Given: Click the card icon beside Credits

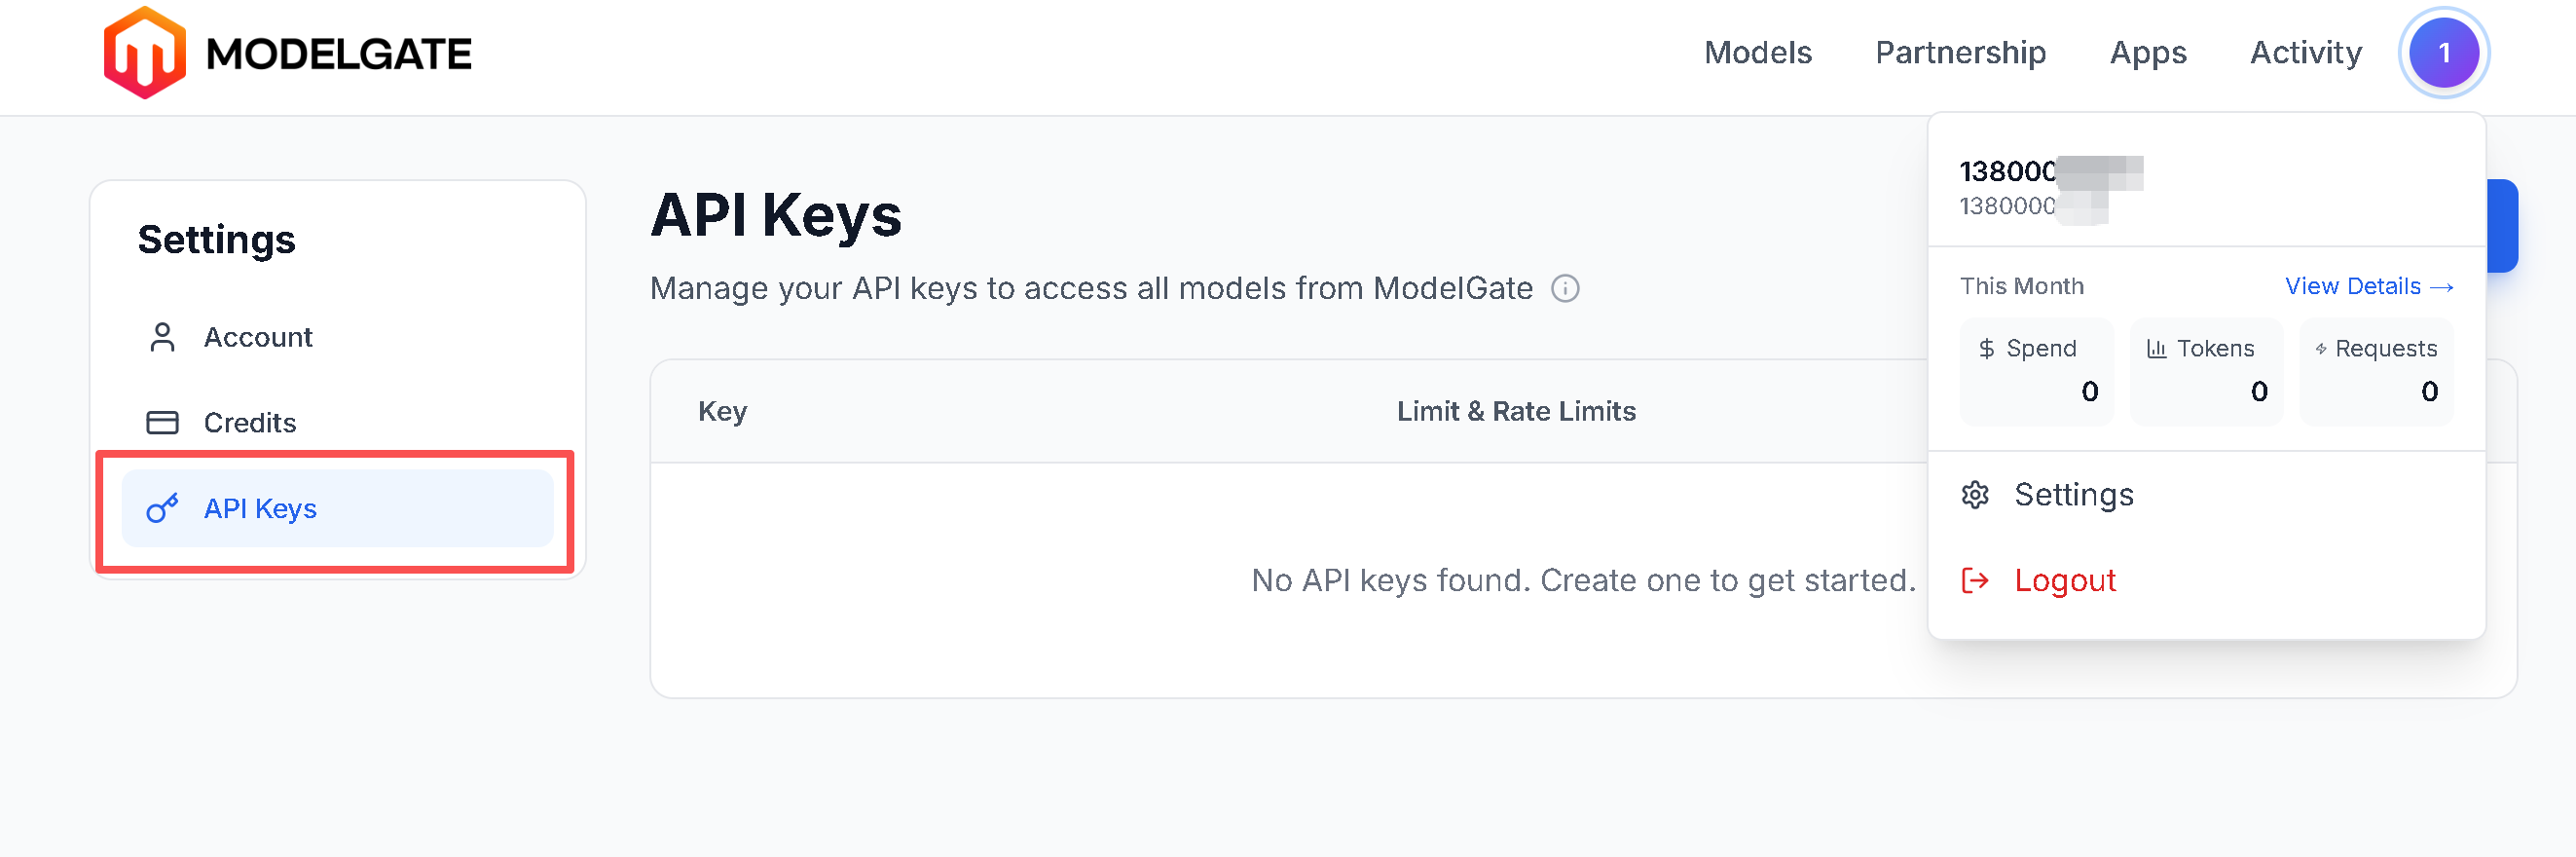Looking at the screenshot, I should tap(162, 423).
